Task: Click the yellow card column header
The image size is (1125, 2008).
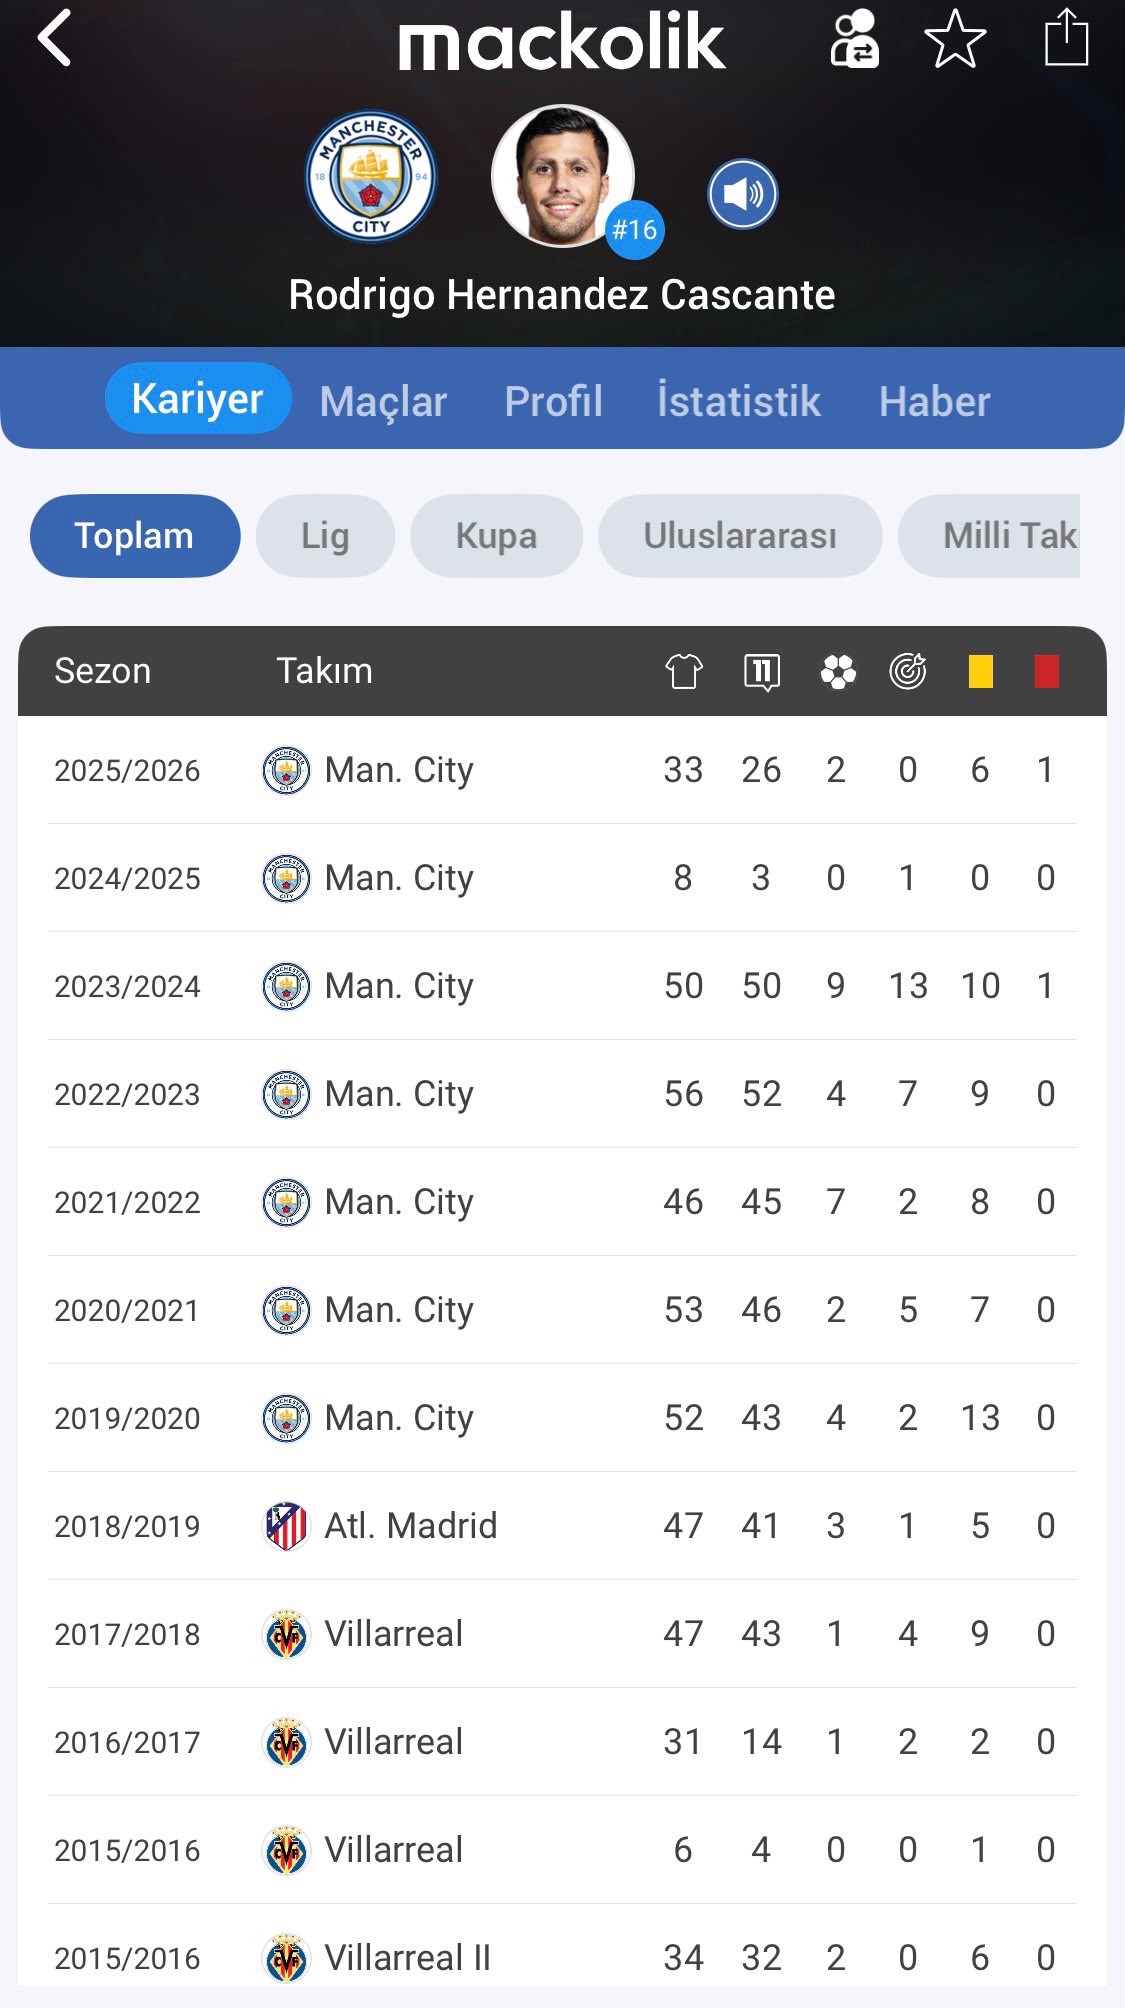Action: click(x=981, y=671)
